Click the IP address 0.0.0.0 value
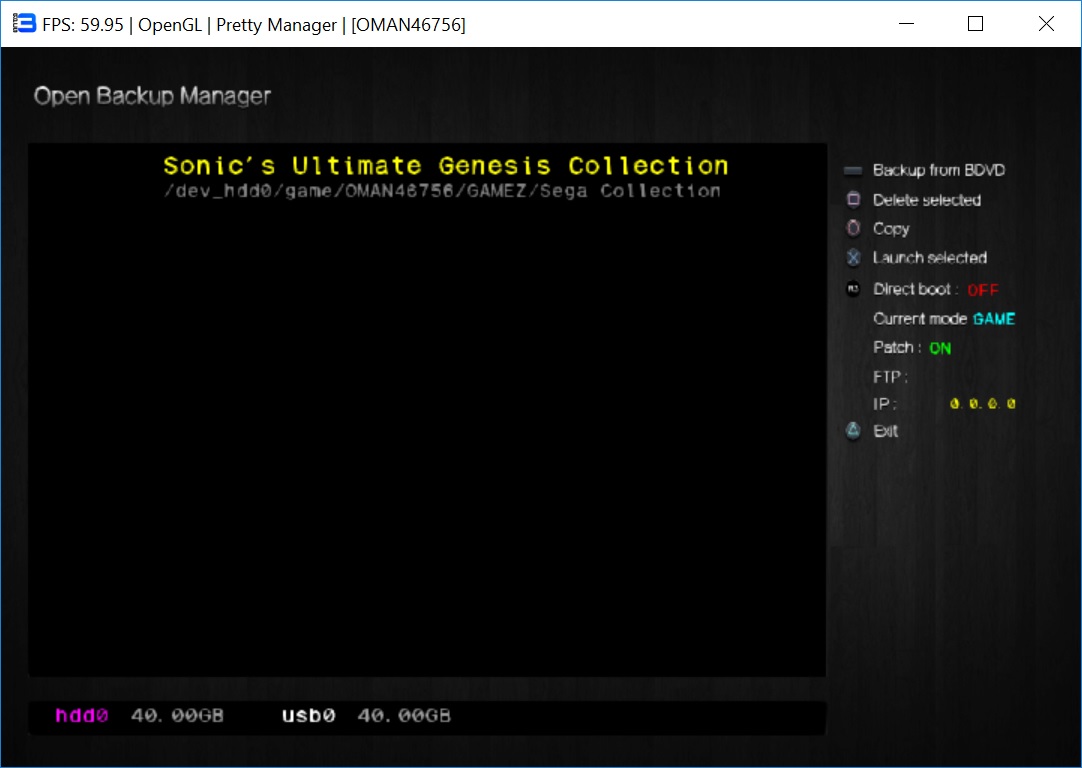1082x768 pixels. [x=983, y=404]
